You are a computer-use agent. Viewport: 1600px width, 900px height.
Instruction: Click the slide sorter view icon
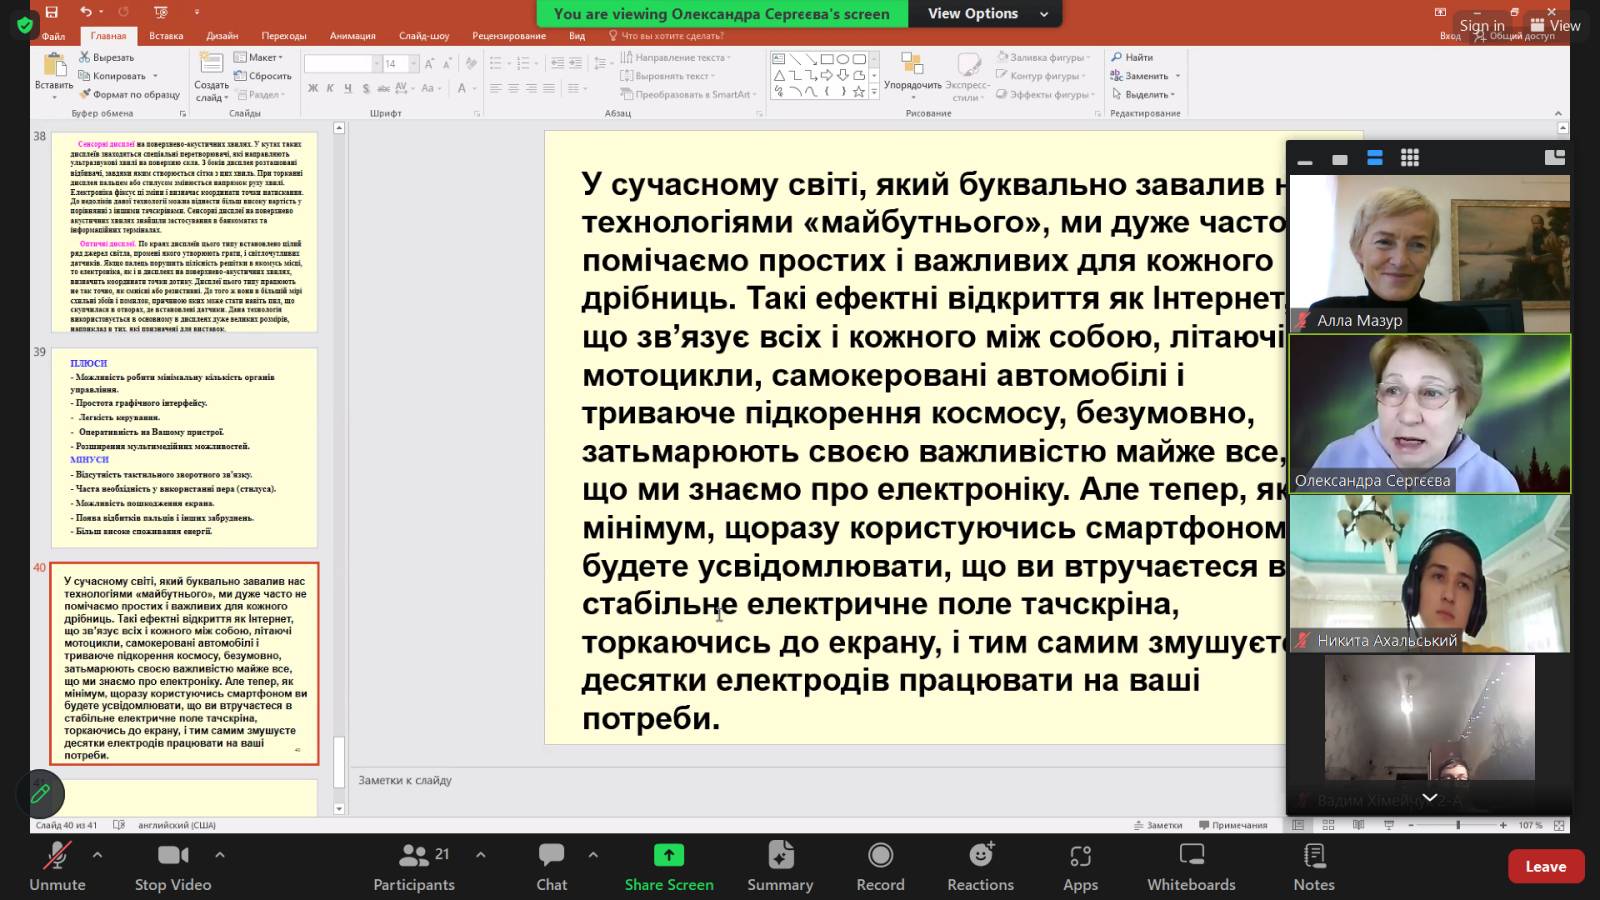(1328, 825)
